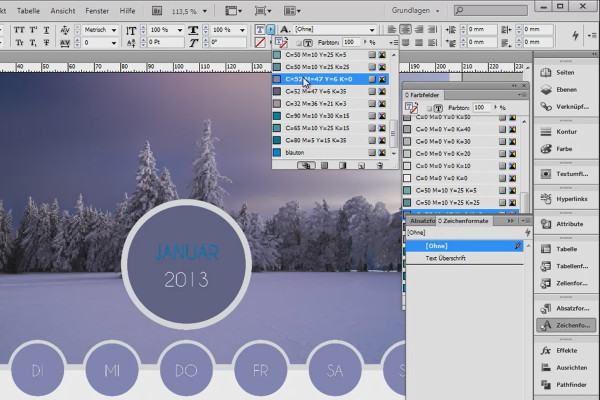This screenshot has width=600, height=400.
Task: Toggle Small Caps (Tr) formatting
Action: pyautogui.click(x=19, y=42)
